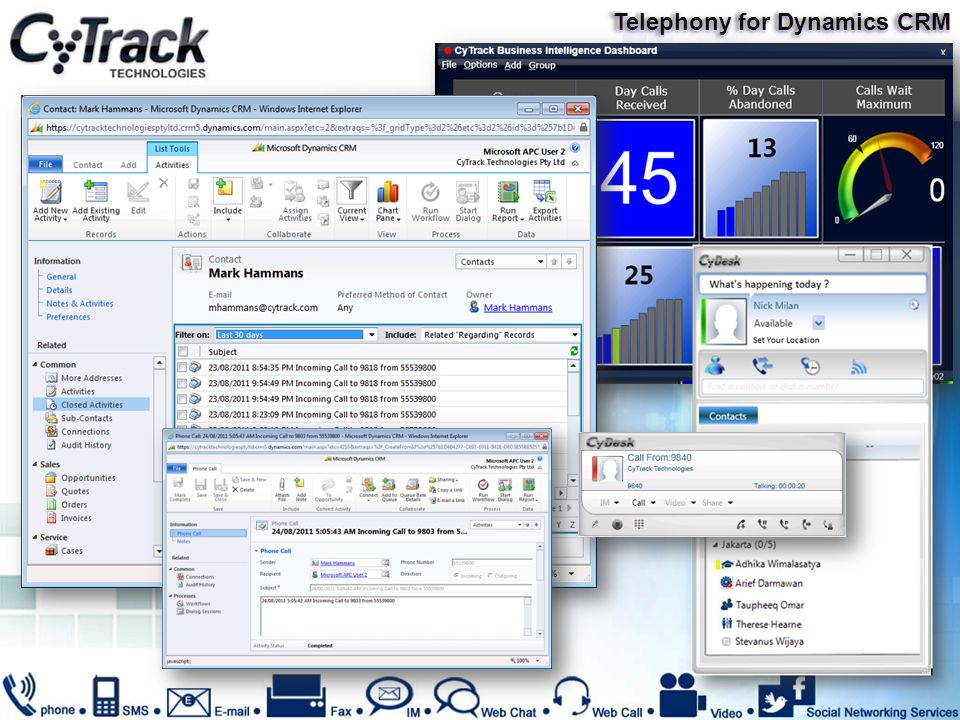Click the Calls Wait Maximum gauge
The width and height of the screenshot is (960, 720).
[x=883, y=178]
